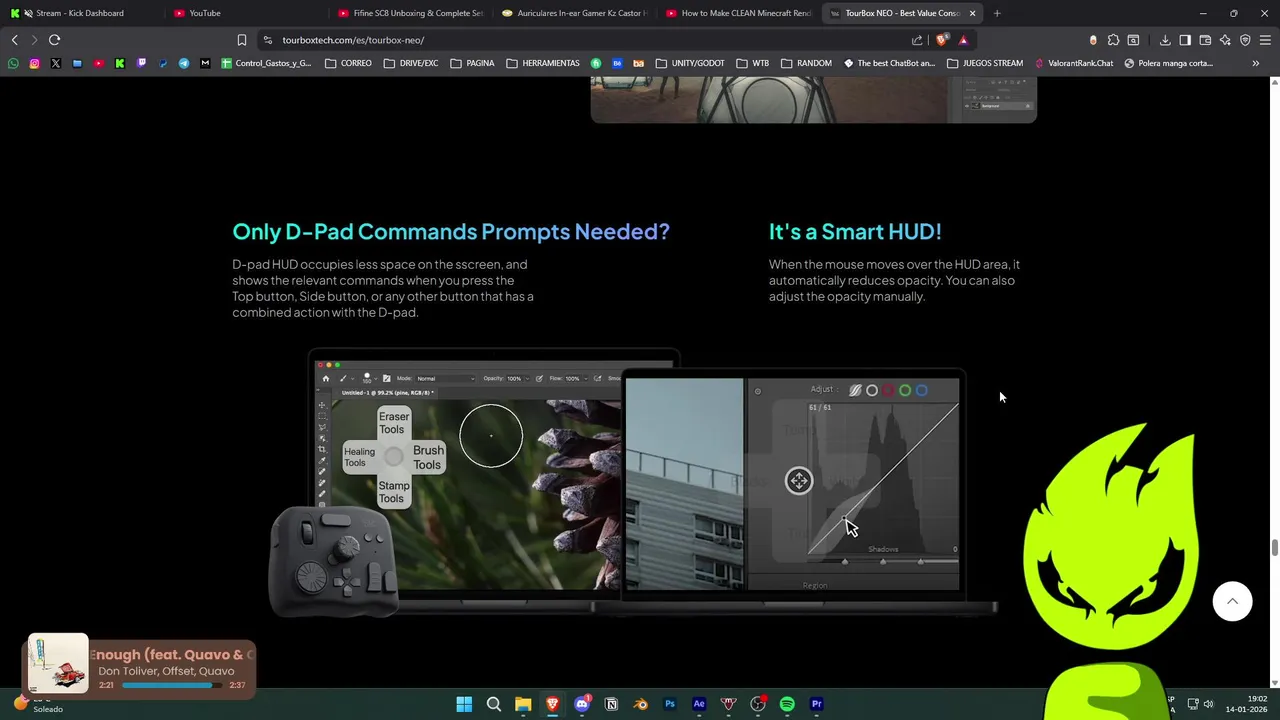
Task: Open Brave Wallet icon
Action: [1205, 40]
